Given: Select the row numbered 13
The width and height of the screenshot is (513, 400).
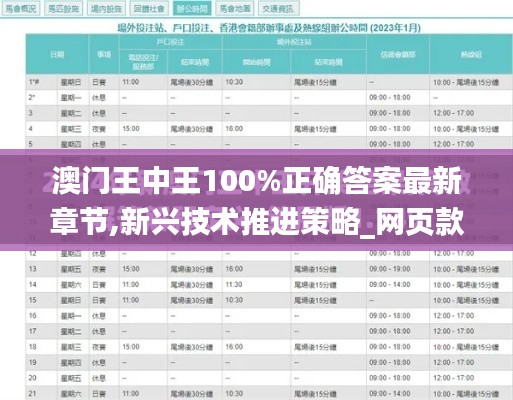Looking at the screenshot, I should (269, 269).
